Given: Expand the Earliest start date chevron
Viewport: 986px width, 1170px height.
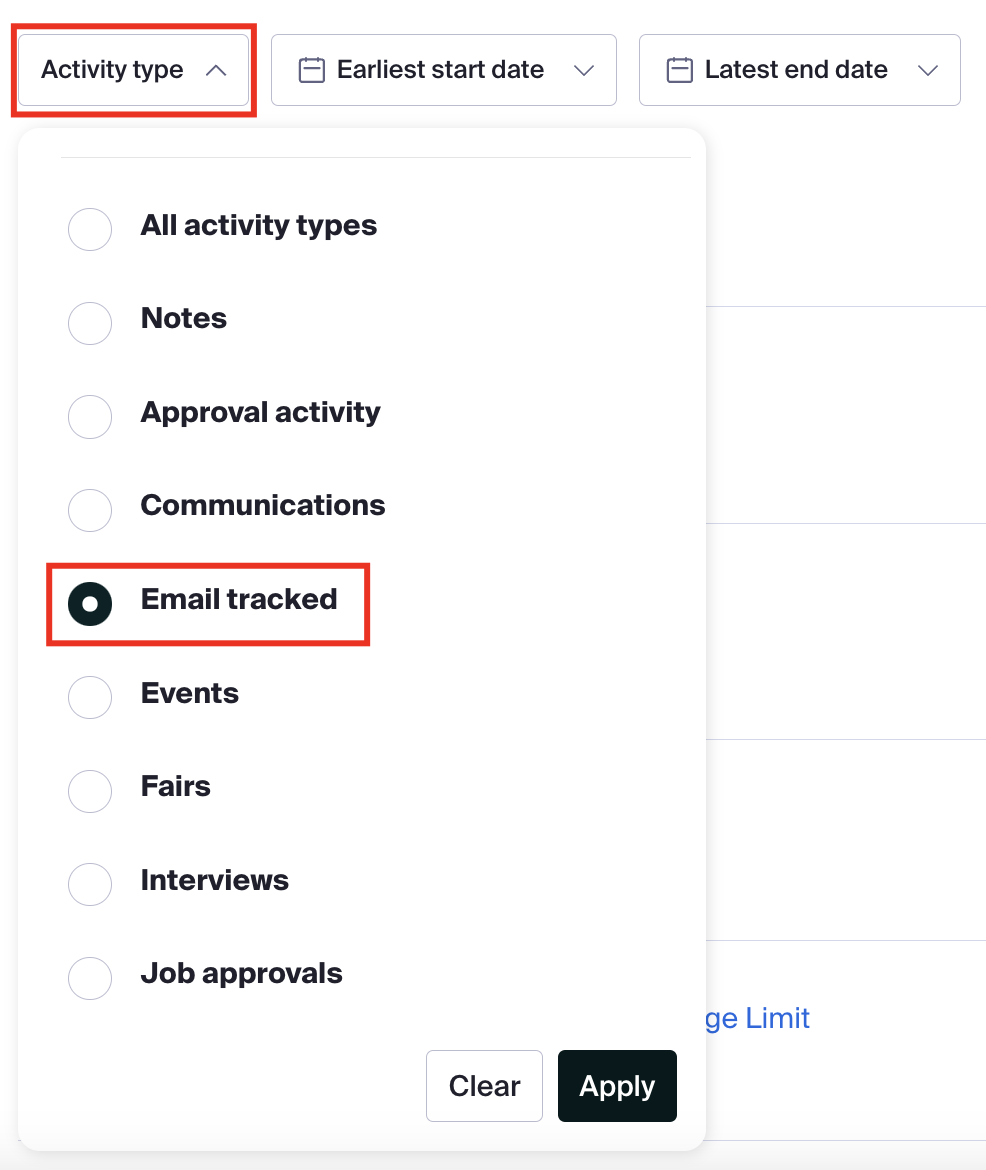Looking at the screenshot, I should pos(584,71).
